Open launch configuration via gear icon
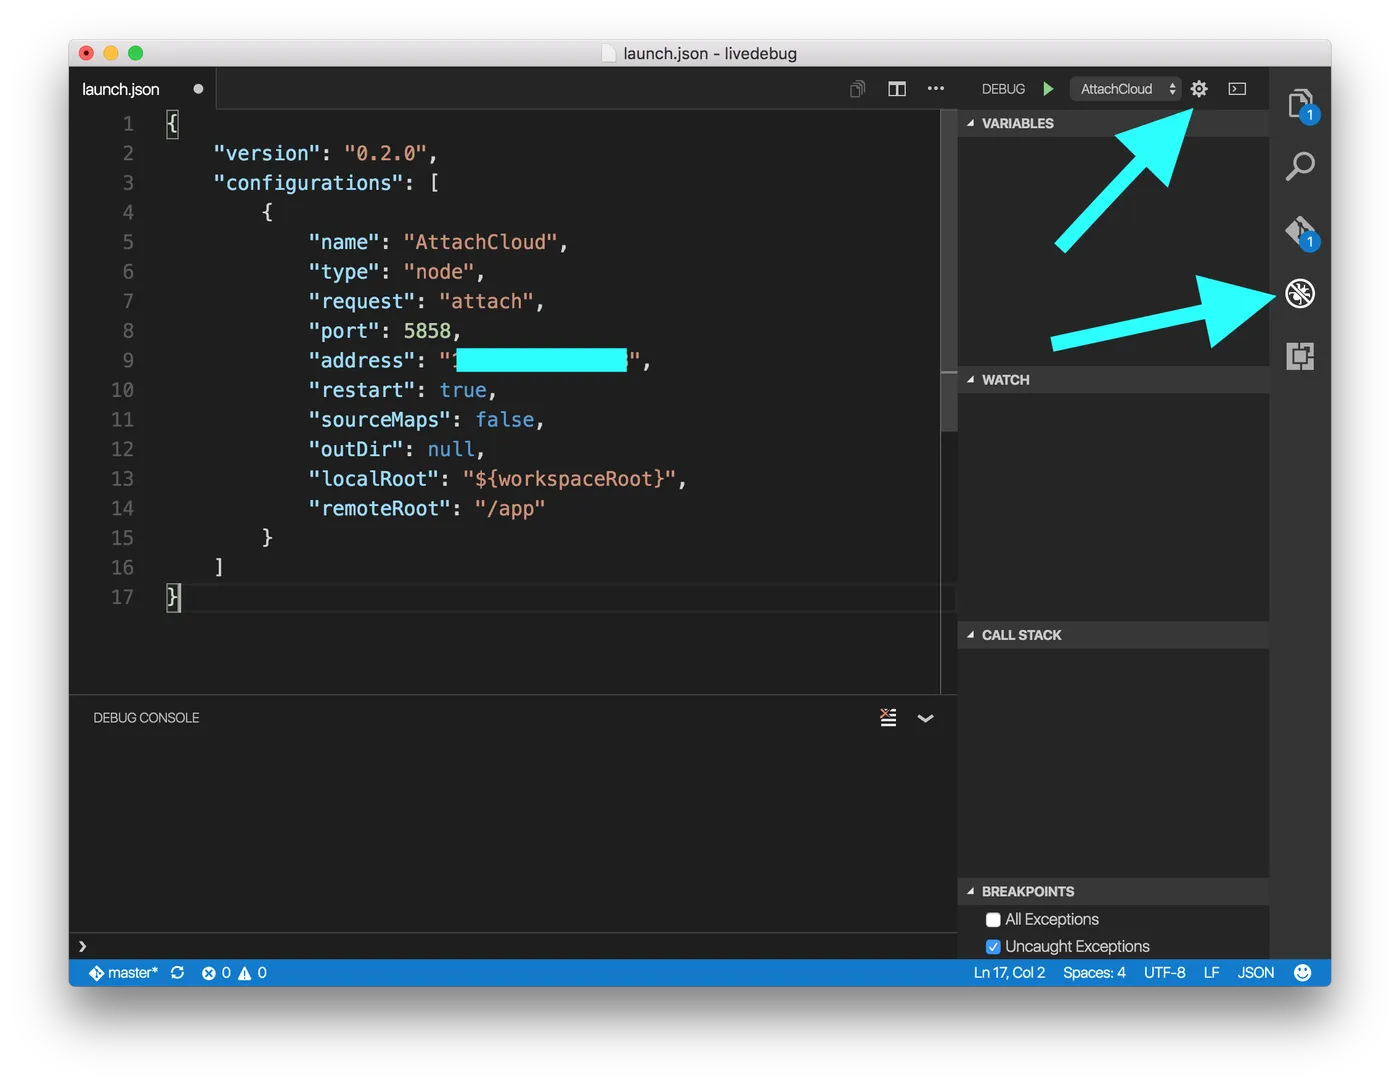Image resolution: width=1400 pixels, height=1085 pixels. click(x=1198, y=89)
